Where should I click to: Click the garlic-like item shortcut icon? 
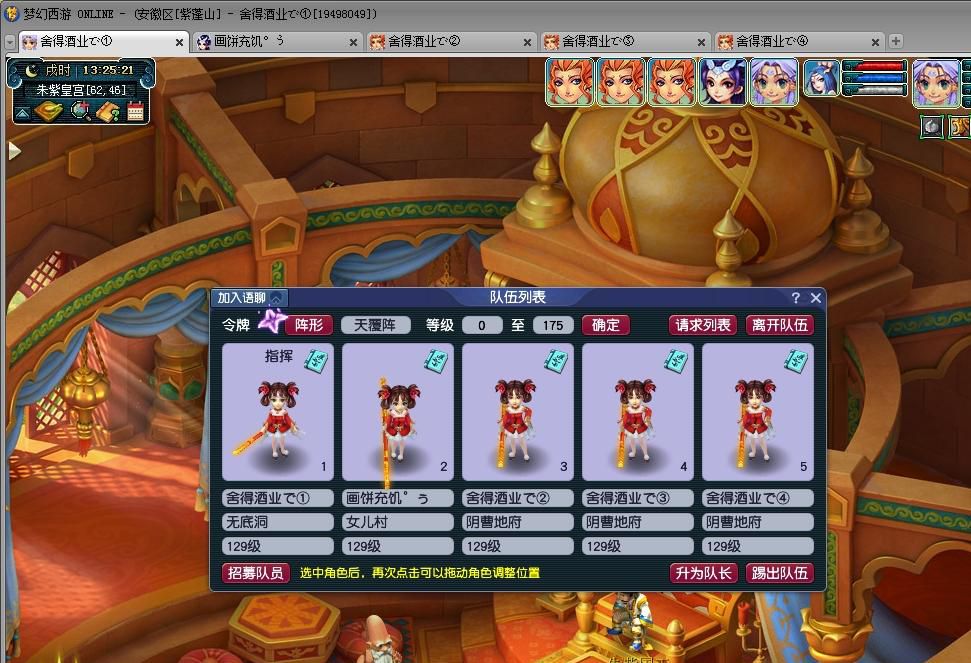coord(932,127)
